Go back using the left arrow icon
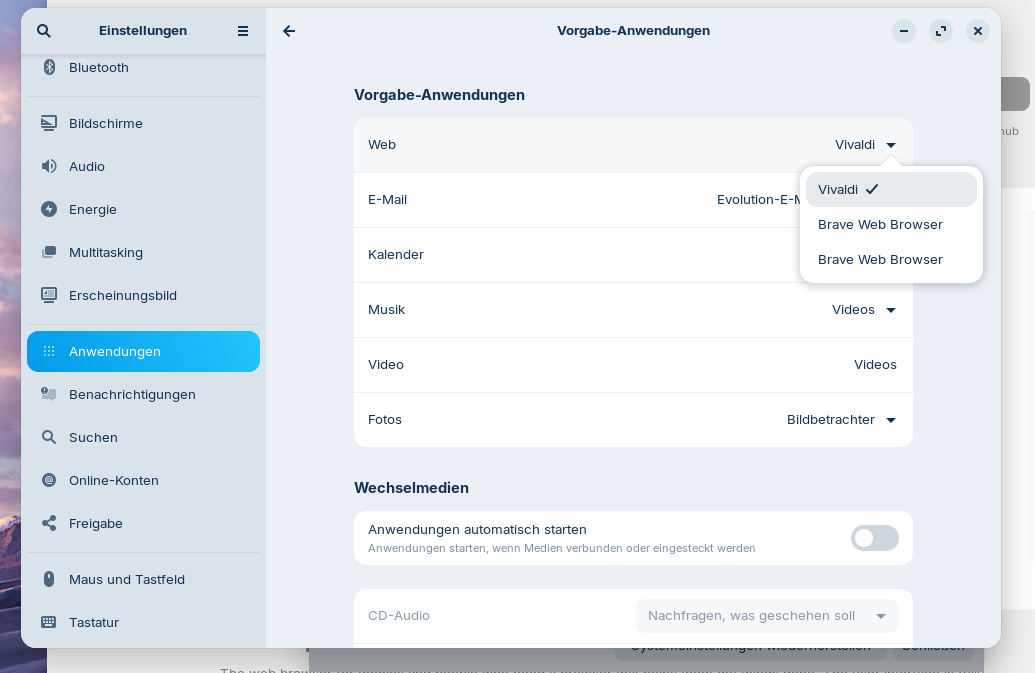Image resolution: width=1035 pixels, height=673 pixels. [x=289, y=31]
